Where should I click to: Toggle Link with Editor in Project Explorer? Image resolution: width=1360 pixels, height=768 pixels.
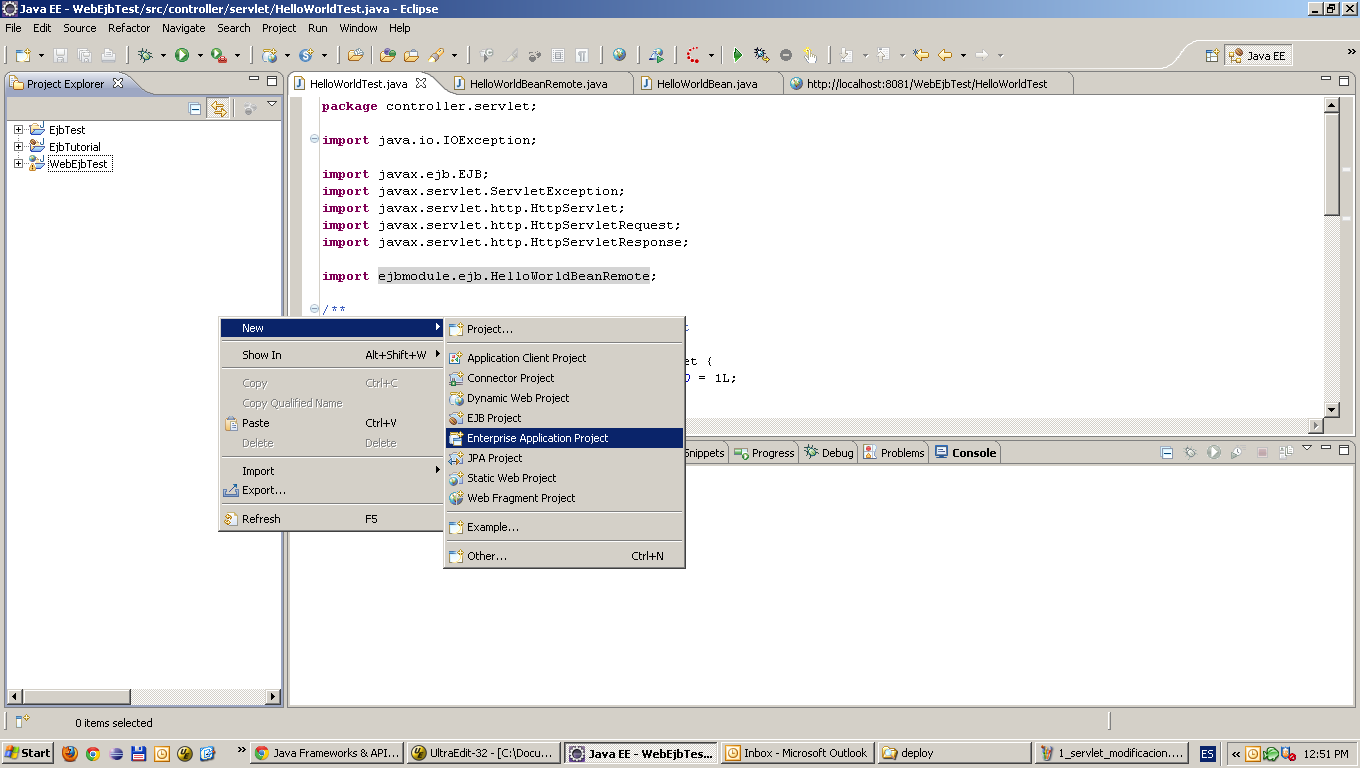point(219,108)
